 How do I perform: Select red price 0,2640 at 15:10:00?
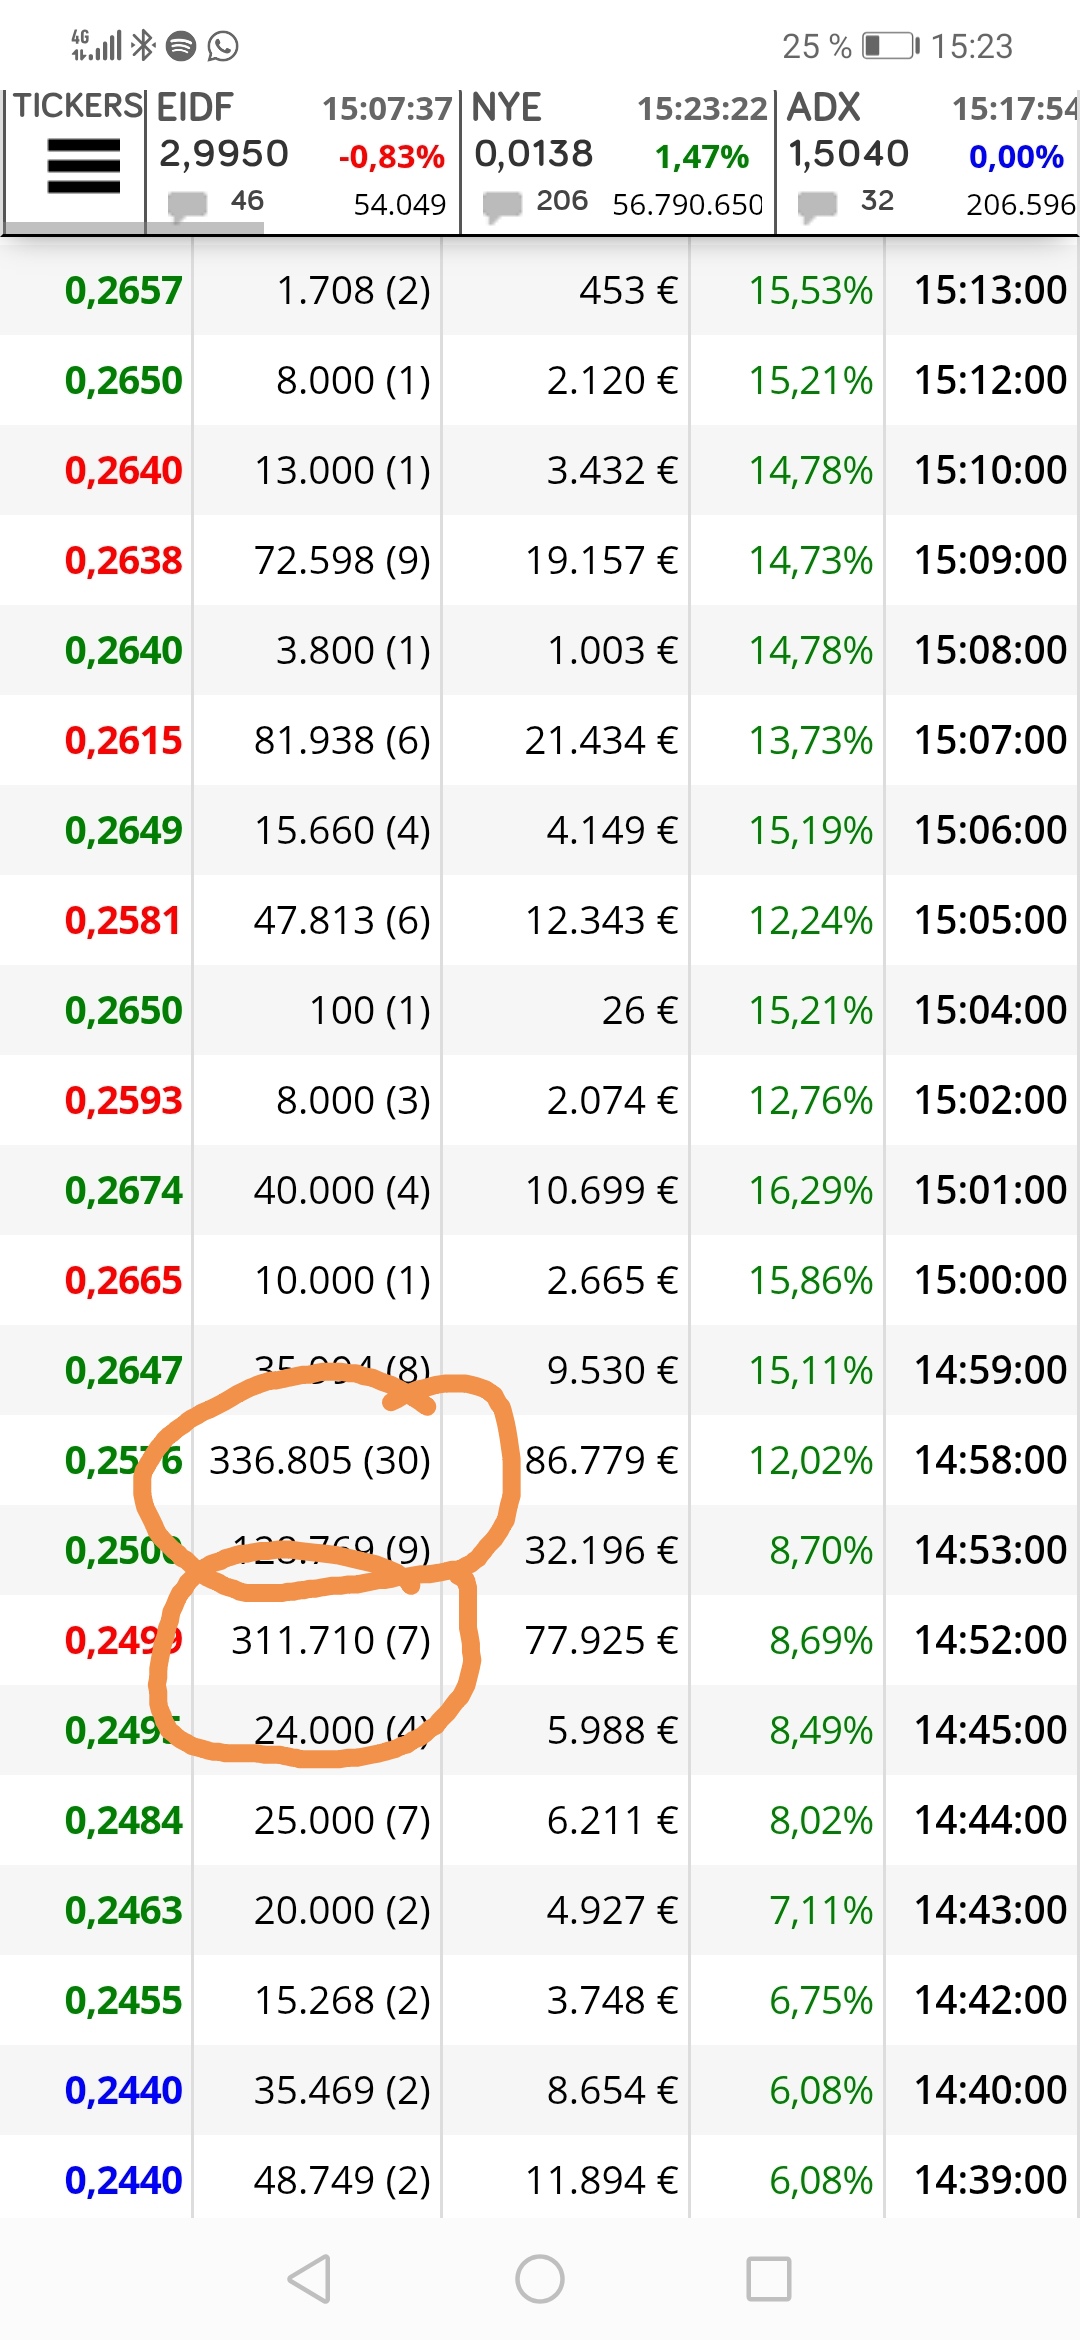tap(123, 470)
